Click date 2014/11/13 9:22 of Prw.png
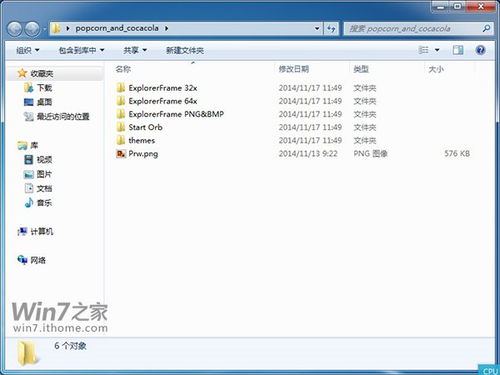The height and width of the screenshot is (375, 500). (x=308, y=154)
